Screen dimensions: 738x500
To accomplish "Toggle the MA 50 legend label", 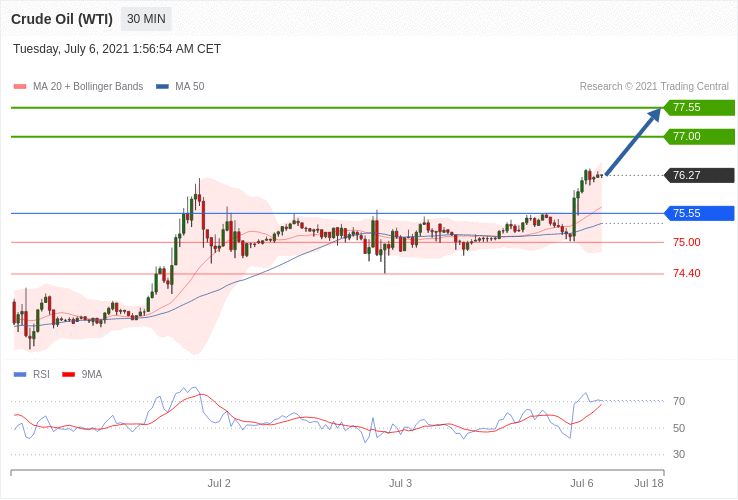I will [x=190, y=87].
